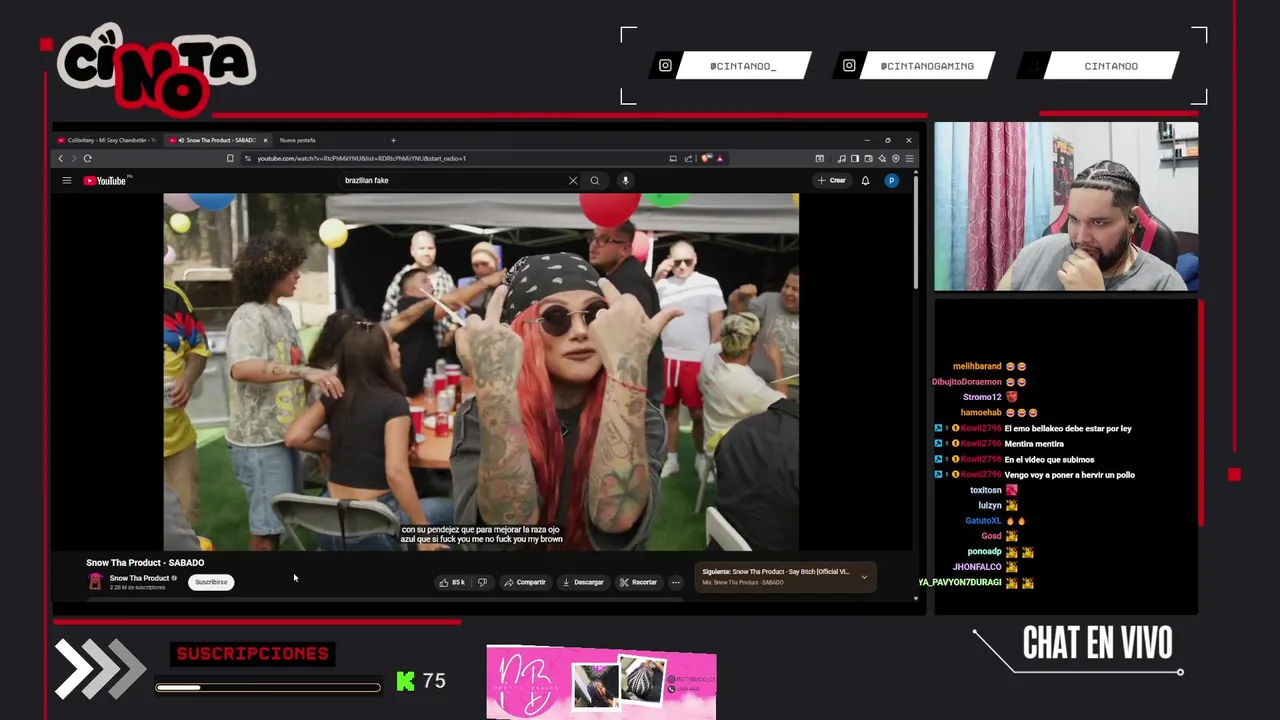Screen dimensions: 1280x720
Task: Open the more actions three-dot menu
Action: click(676, 582)
